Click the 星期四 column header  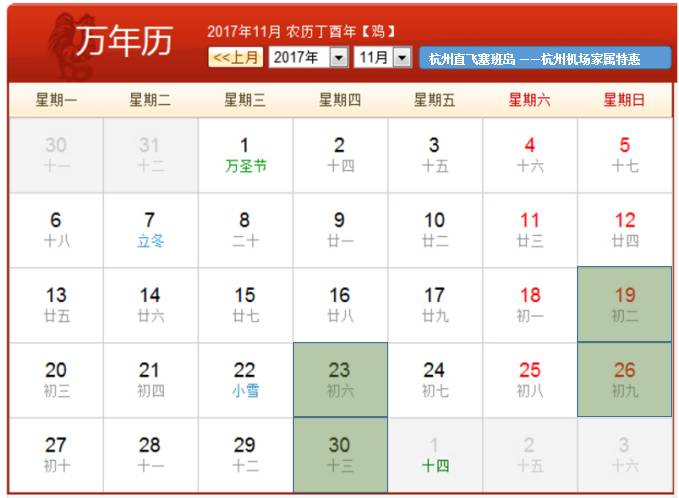[x=340, y=100]
